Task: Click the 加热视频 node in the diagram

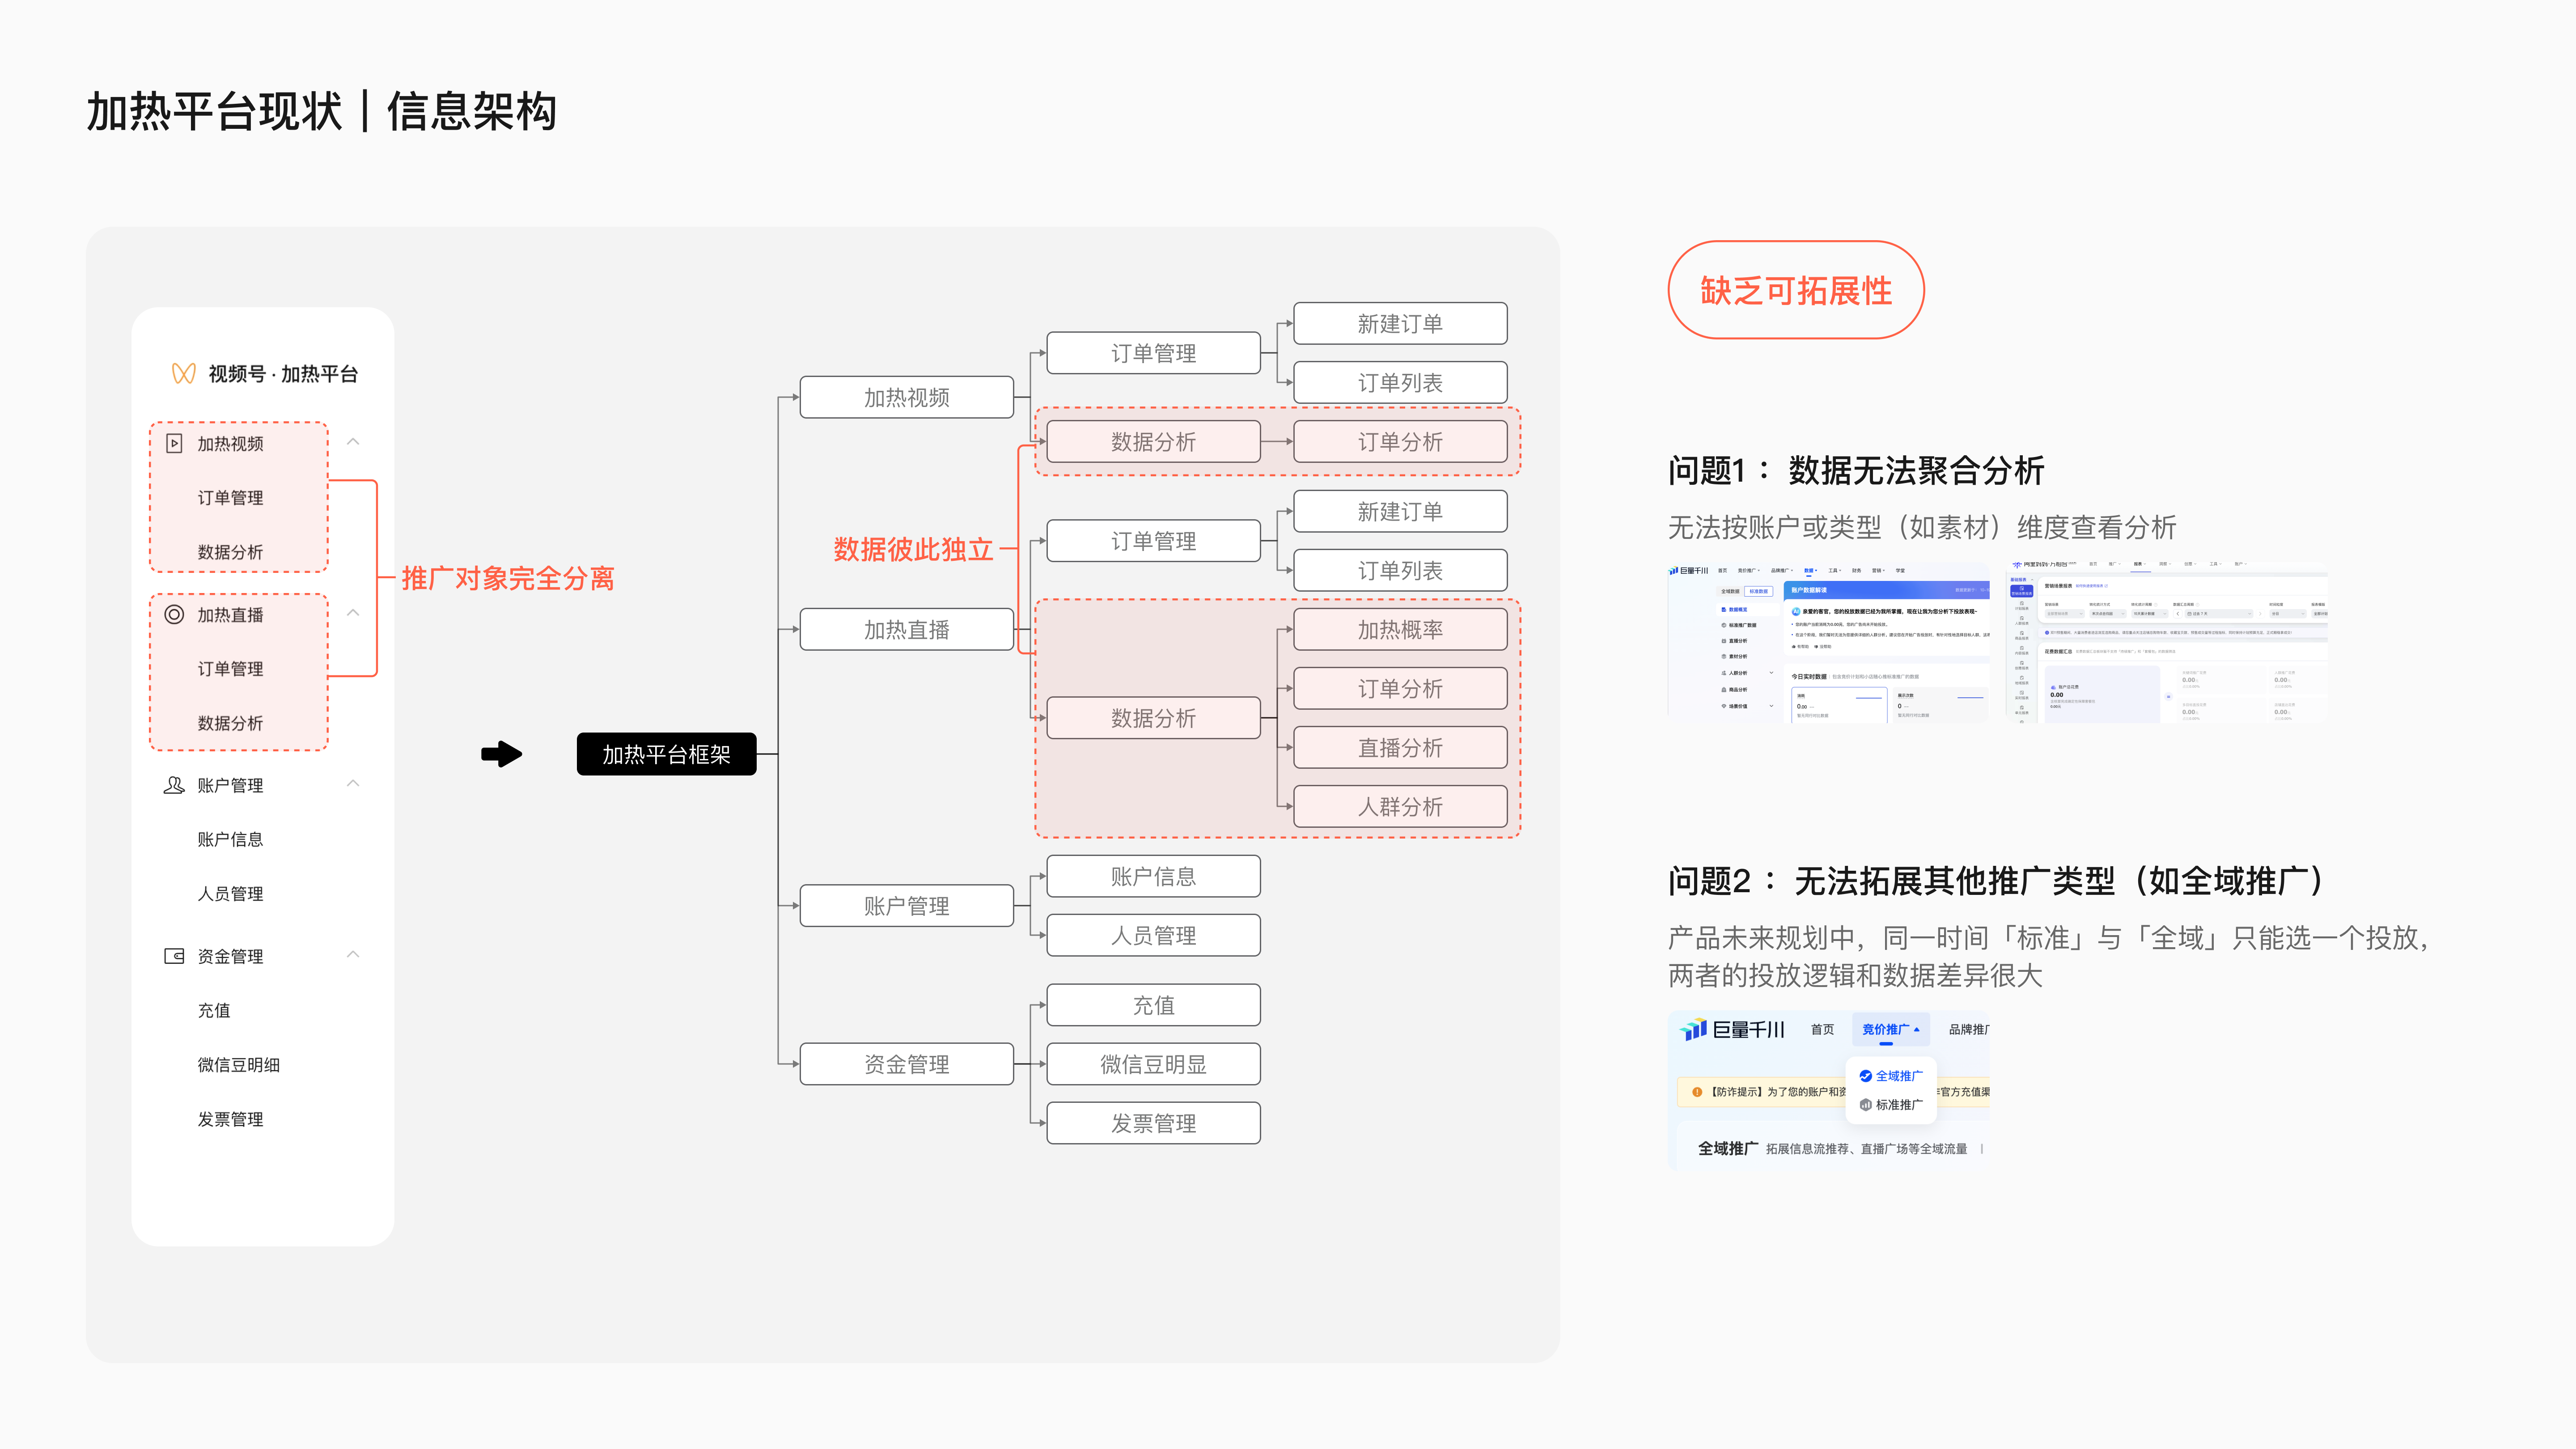Action: tap(907, 397)
